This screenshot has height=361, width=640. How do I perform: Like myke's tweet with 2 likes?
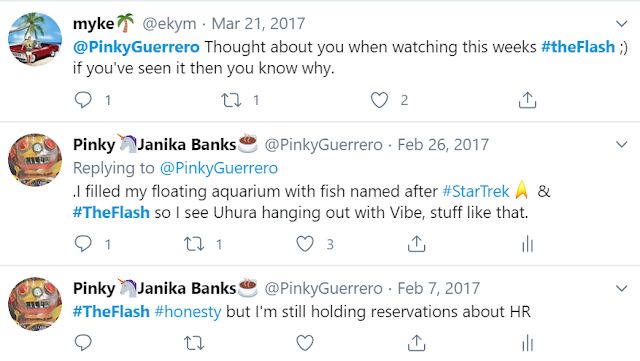[379, 100]
